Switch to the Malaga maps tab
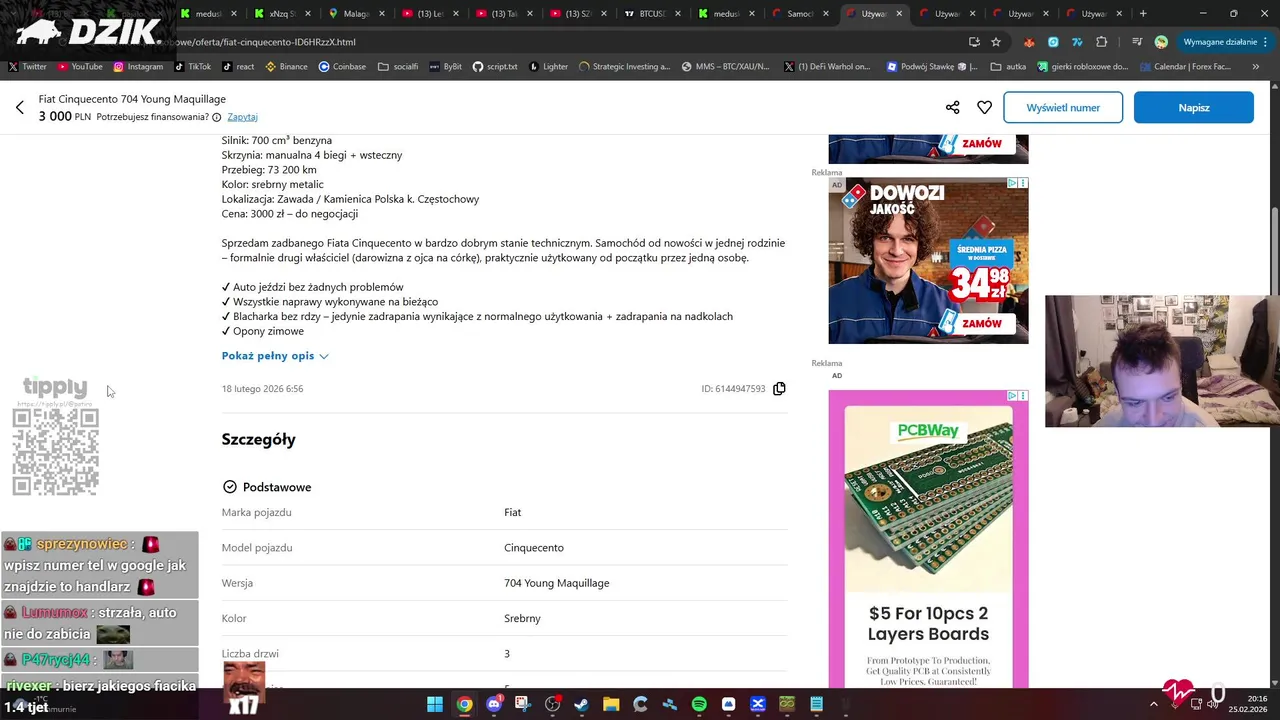1280x720 pixels. (x=356, y=14)
